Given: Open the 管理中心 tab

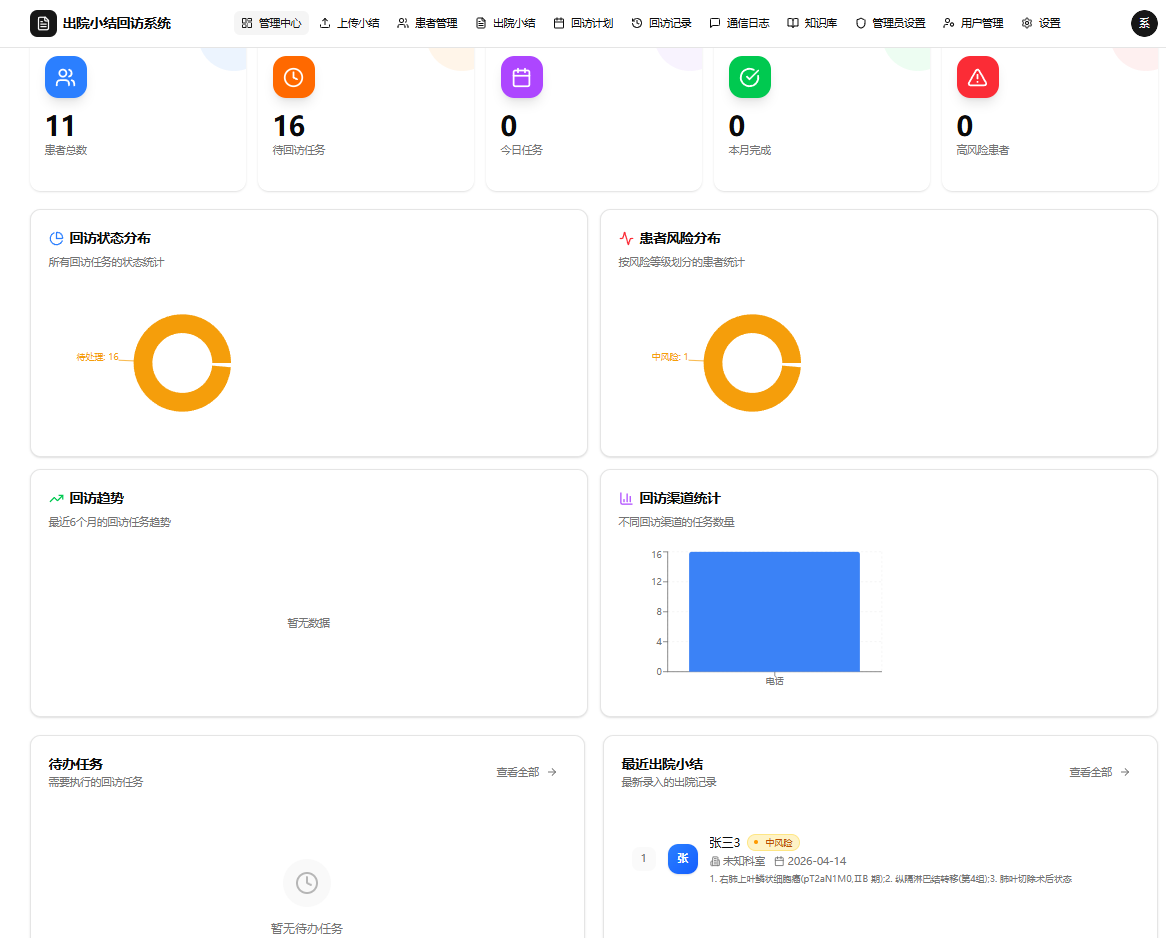Looking at the screenshot, I should pos(271,23).
